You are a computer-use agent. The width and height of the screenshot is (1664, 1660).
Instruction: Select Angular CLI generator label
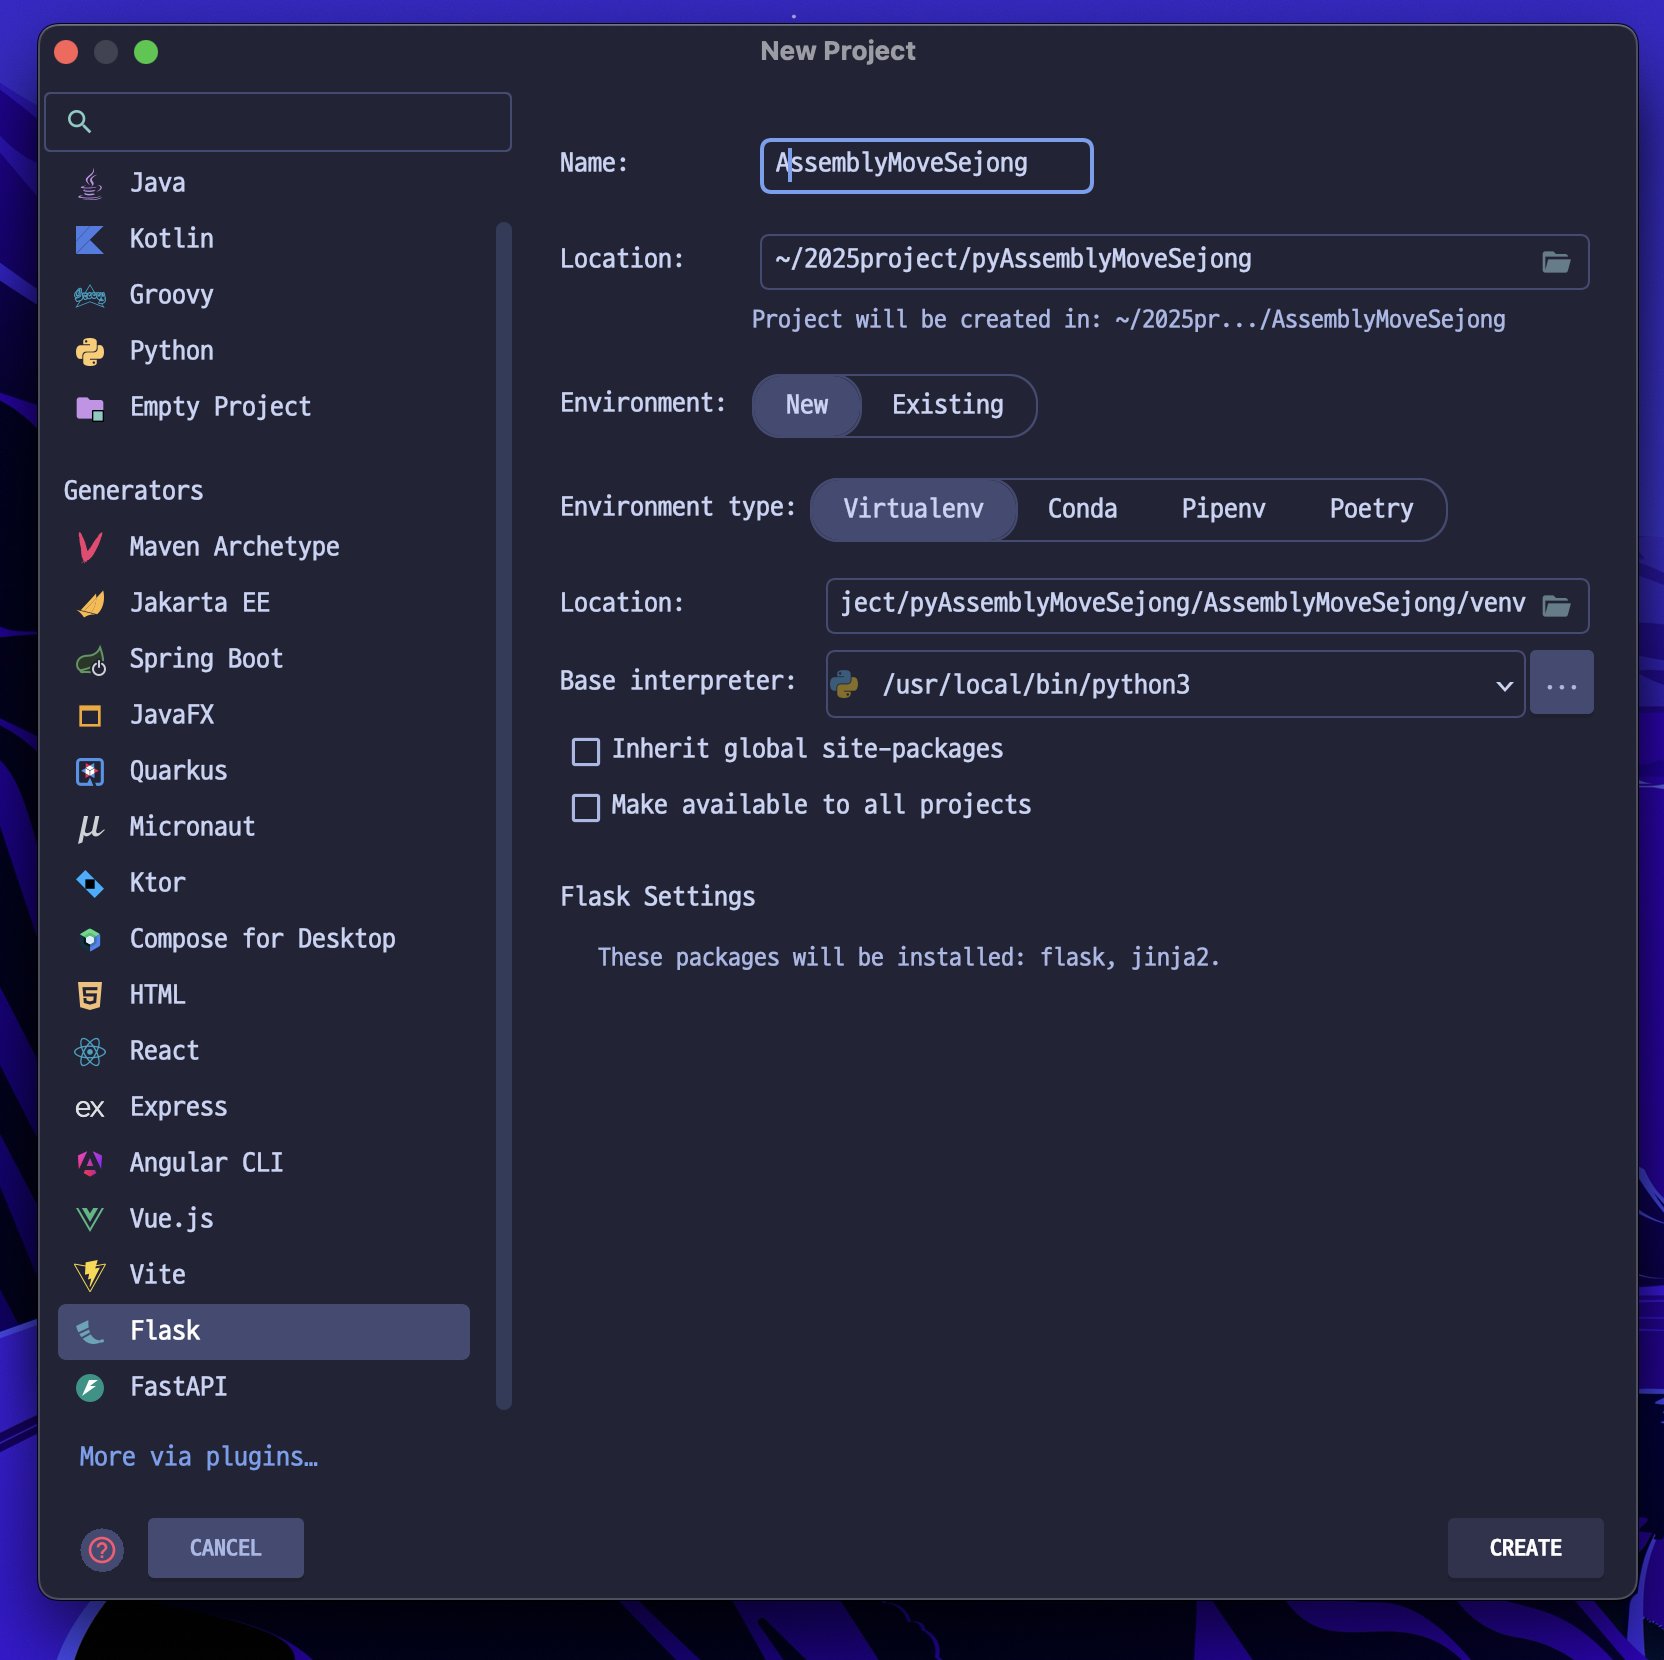[207, 1163]
